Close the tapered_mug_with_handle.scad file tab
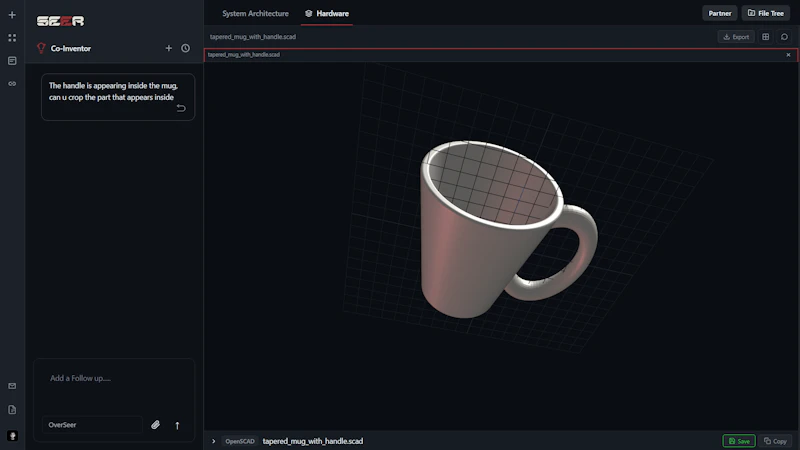Image resolution: width=800 pixels, height=450 pixels. (x=788, y=55)
